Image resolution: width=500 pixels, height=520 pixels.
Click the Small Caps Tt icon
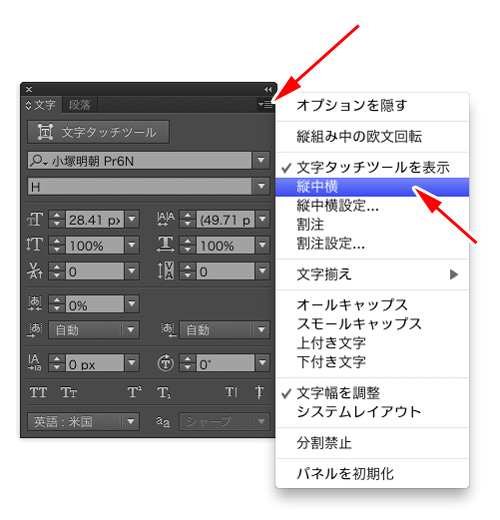point(69,392)
